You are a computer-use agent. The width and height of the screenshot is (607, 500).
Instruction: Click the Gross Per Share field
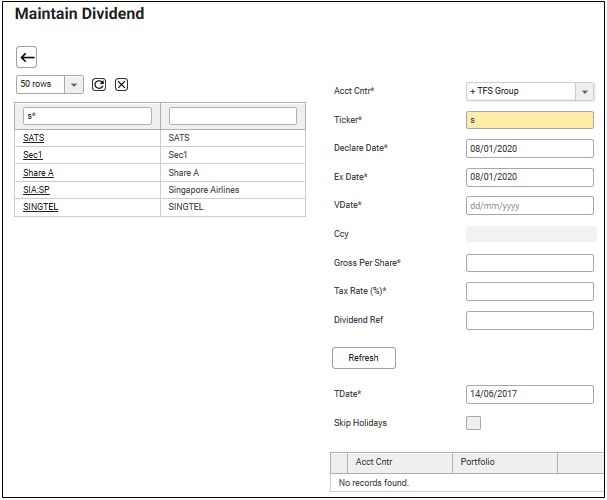pos(529,263)
